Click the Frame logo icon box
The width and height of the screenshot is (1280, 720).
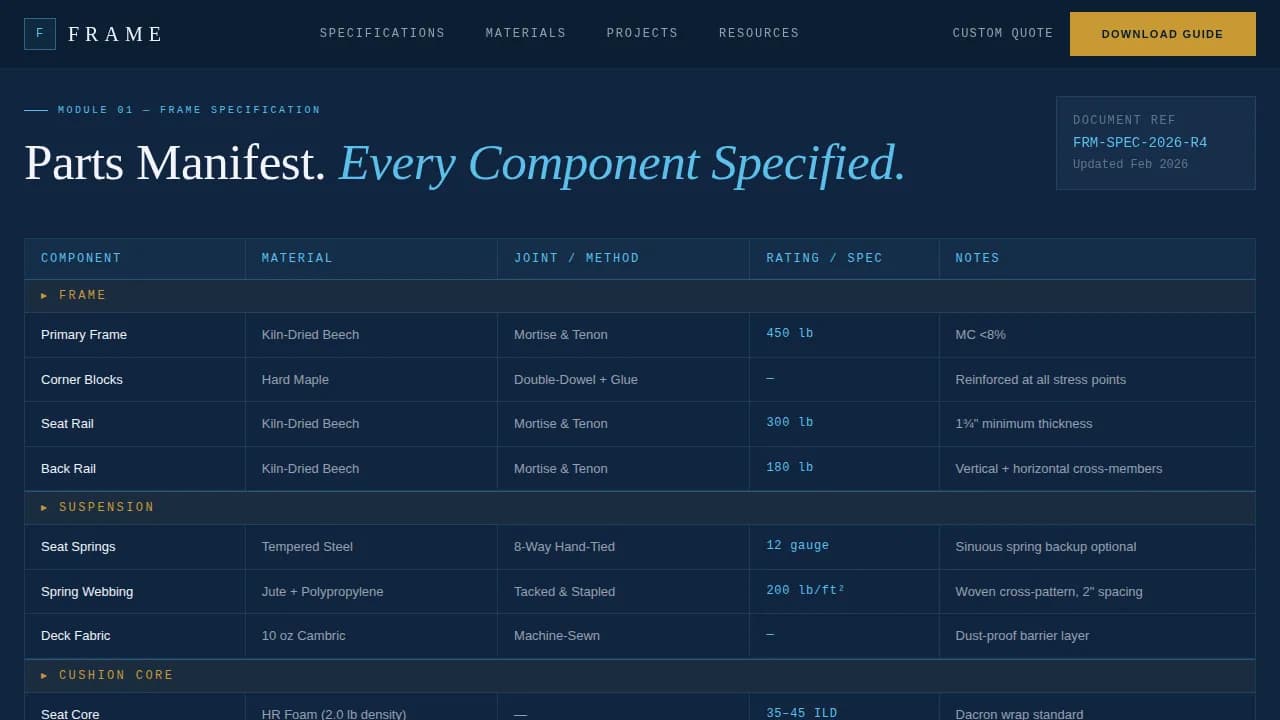[40, 34]
